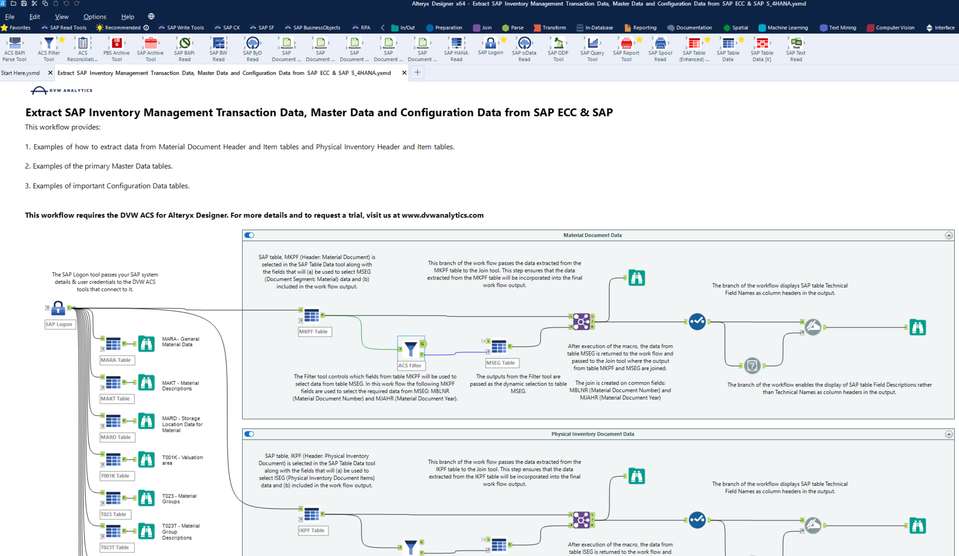Pick the ACS Reconciliation tool icon
The image size is (959, 556).
pyautogui.click(x=83, y=43)
